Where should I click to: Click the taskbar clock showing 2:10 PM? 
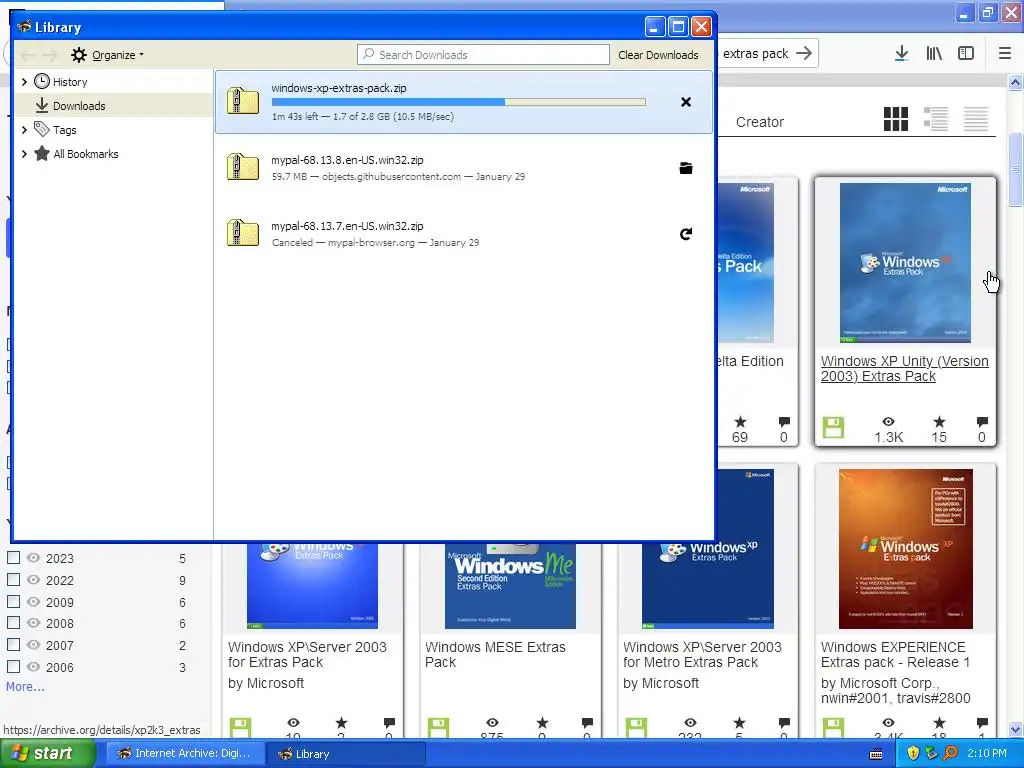tap(986, 753)
